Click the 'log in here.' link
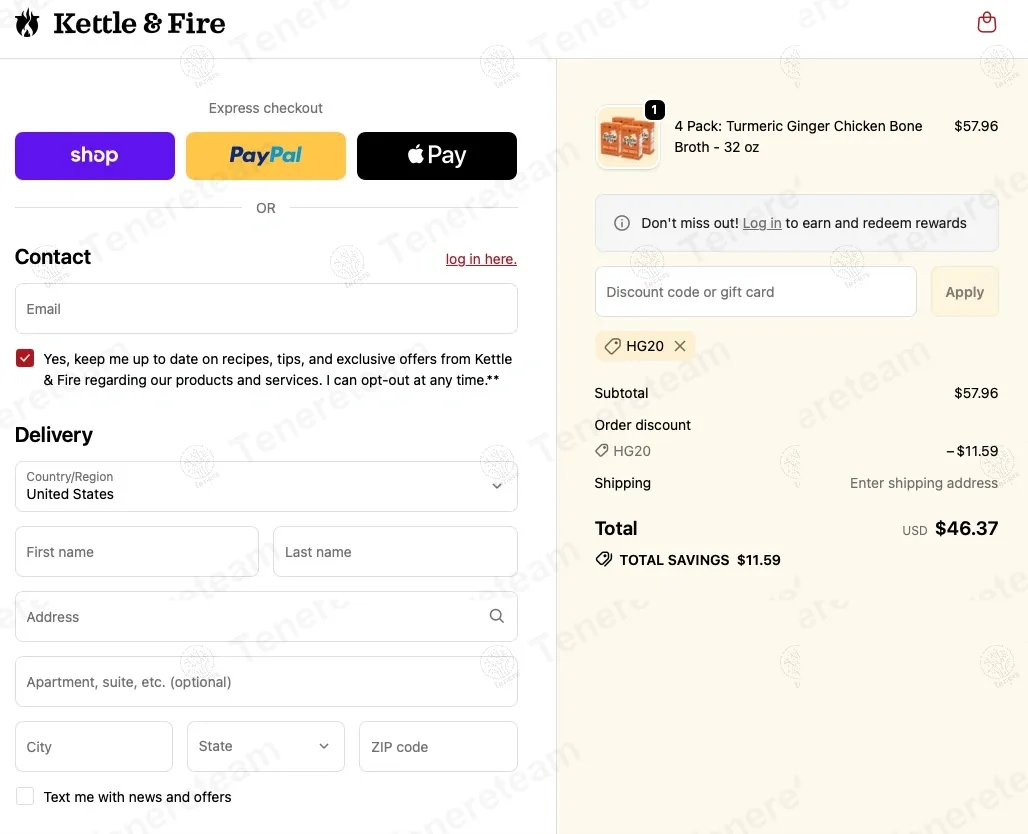Screen dimensions: 1028x834 pos(481,259)
